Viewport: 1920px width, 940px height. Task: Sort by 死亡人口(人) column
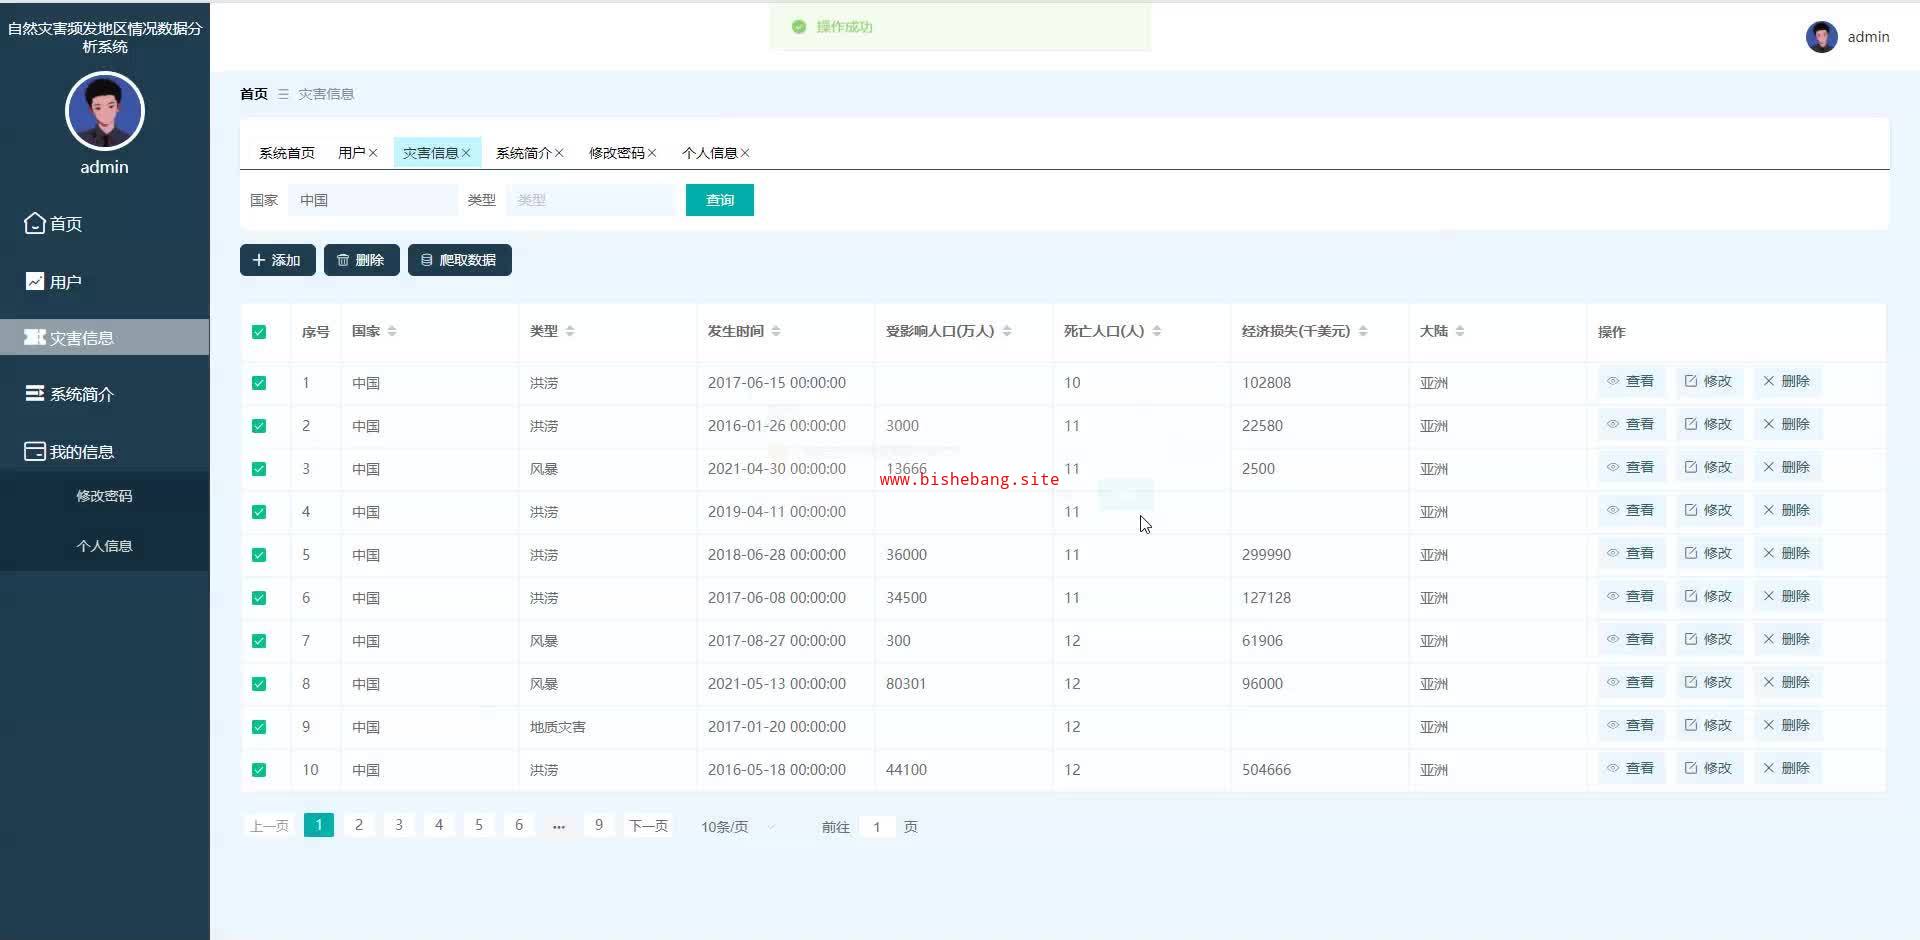[x=1157, y=331]
